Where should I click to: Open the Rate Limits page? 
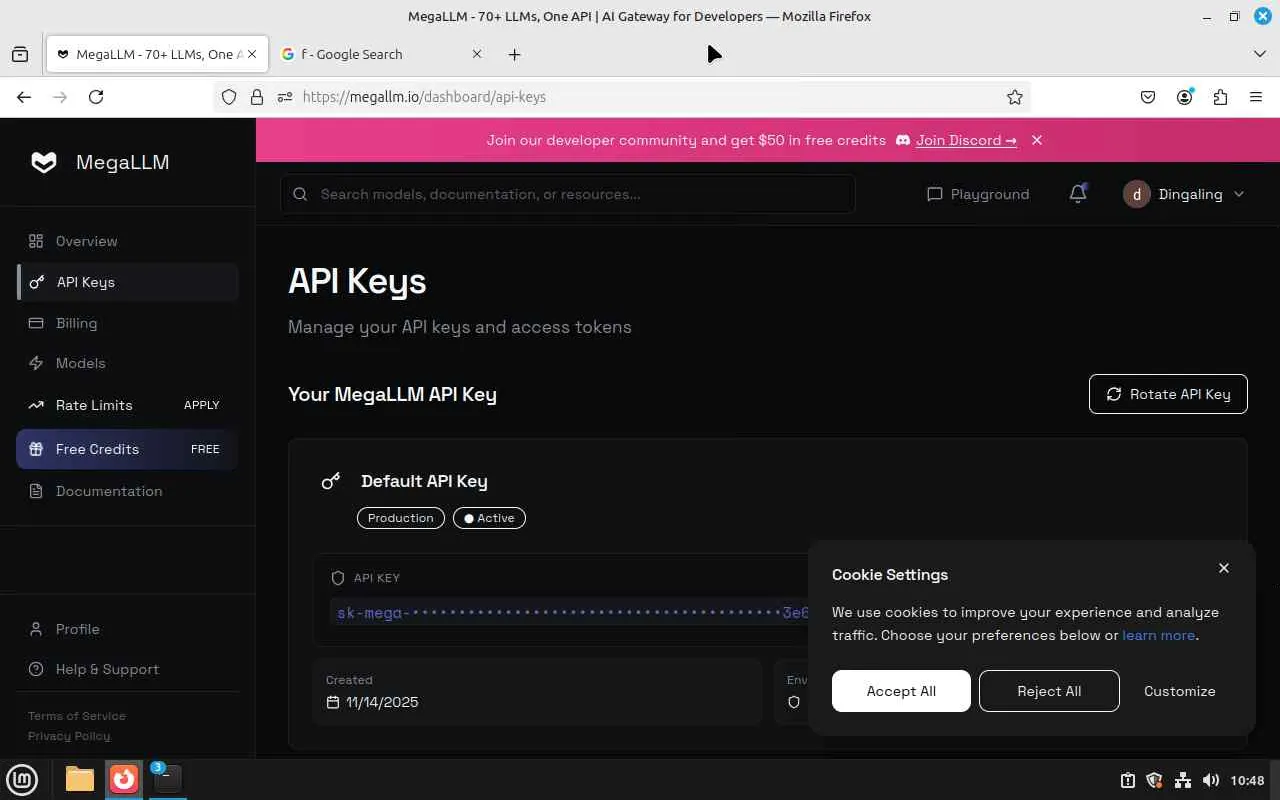click(127, 405)
